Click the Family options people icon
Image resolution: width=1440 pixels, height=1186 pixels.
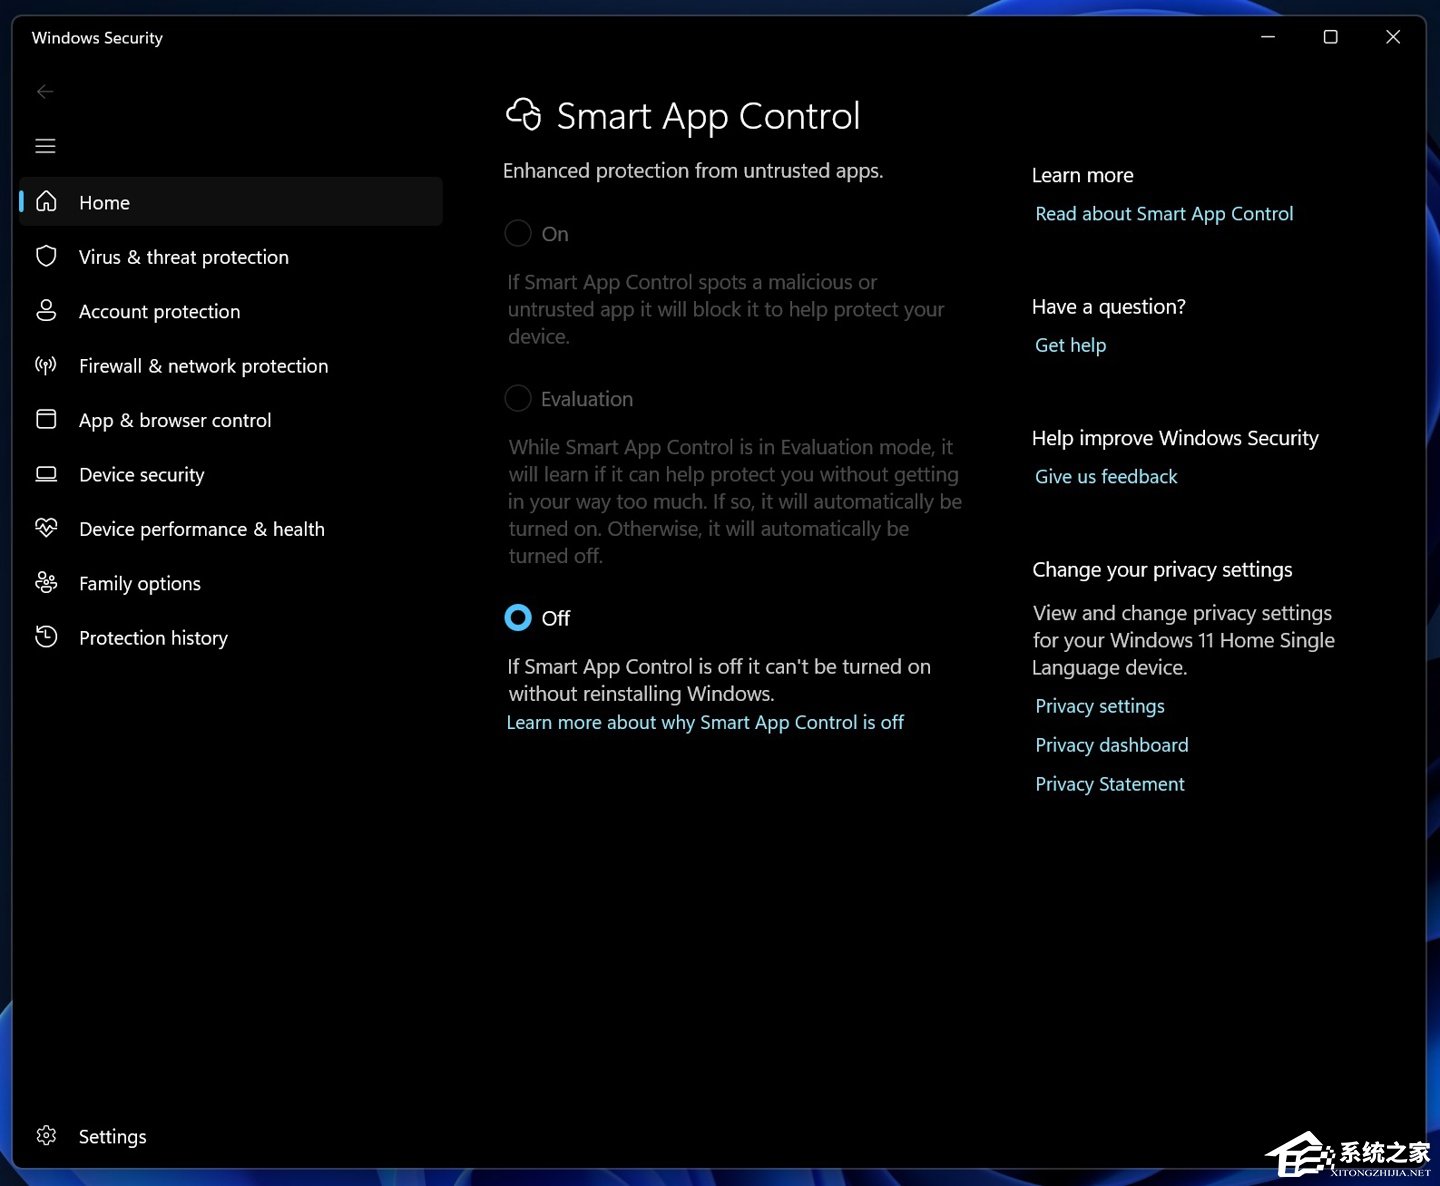tap(46, 582)
